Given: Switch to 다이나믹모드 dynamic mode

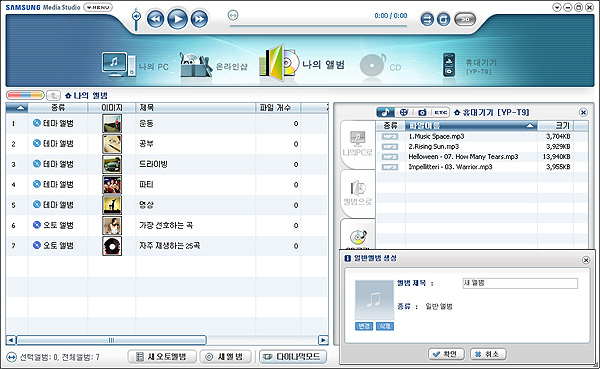Looking at the screenshot, I should [x=293, y=357].
